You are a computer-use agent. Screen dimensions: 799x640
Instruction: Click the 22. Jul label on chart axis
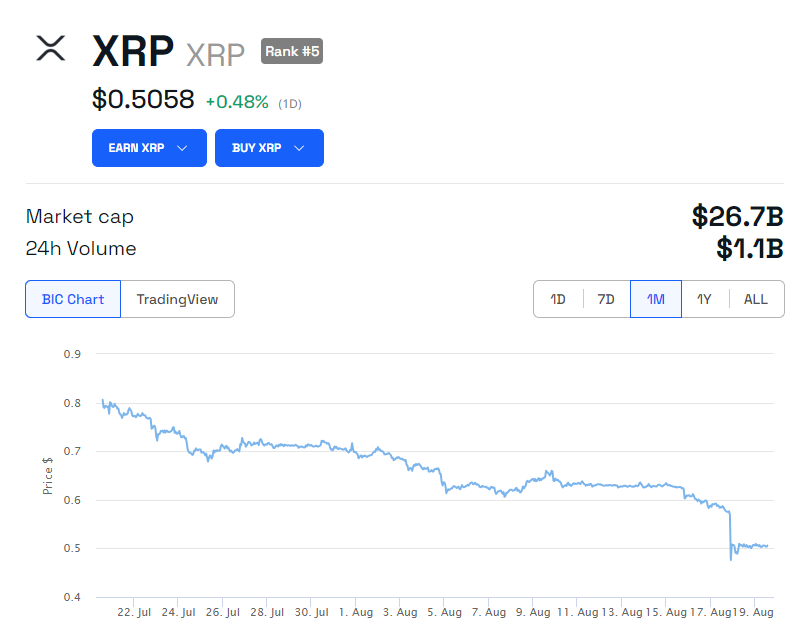pyautogui.click(x=134, y=612)
